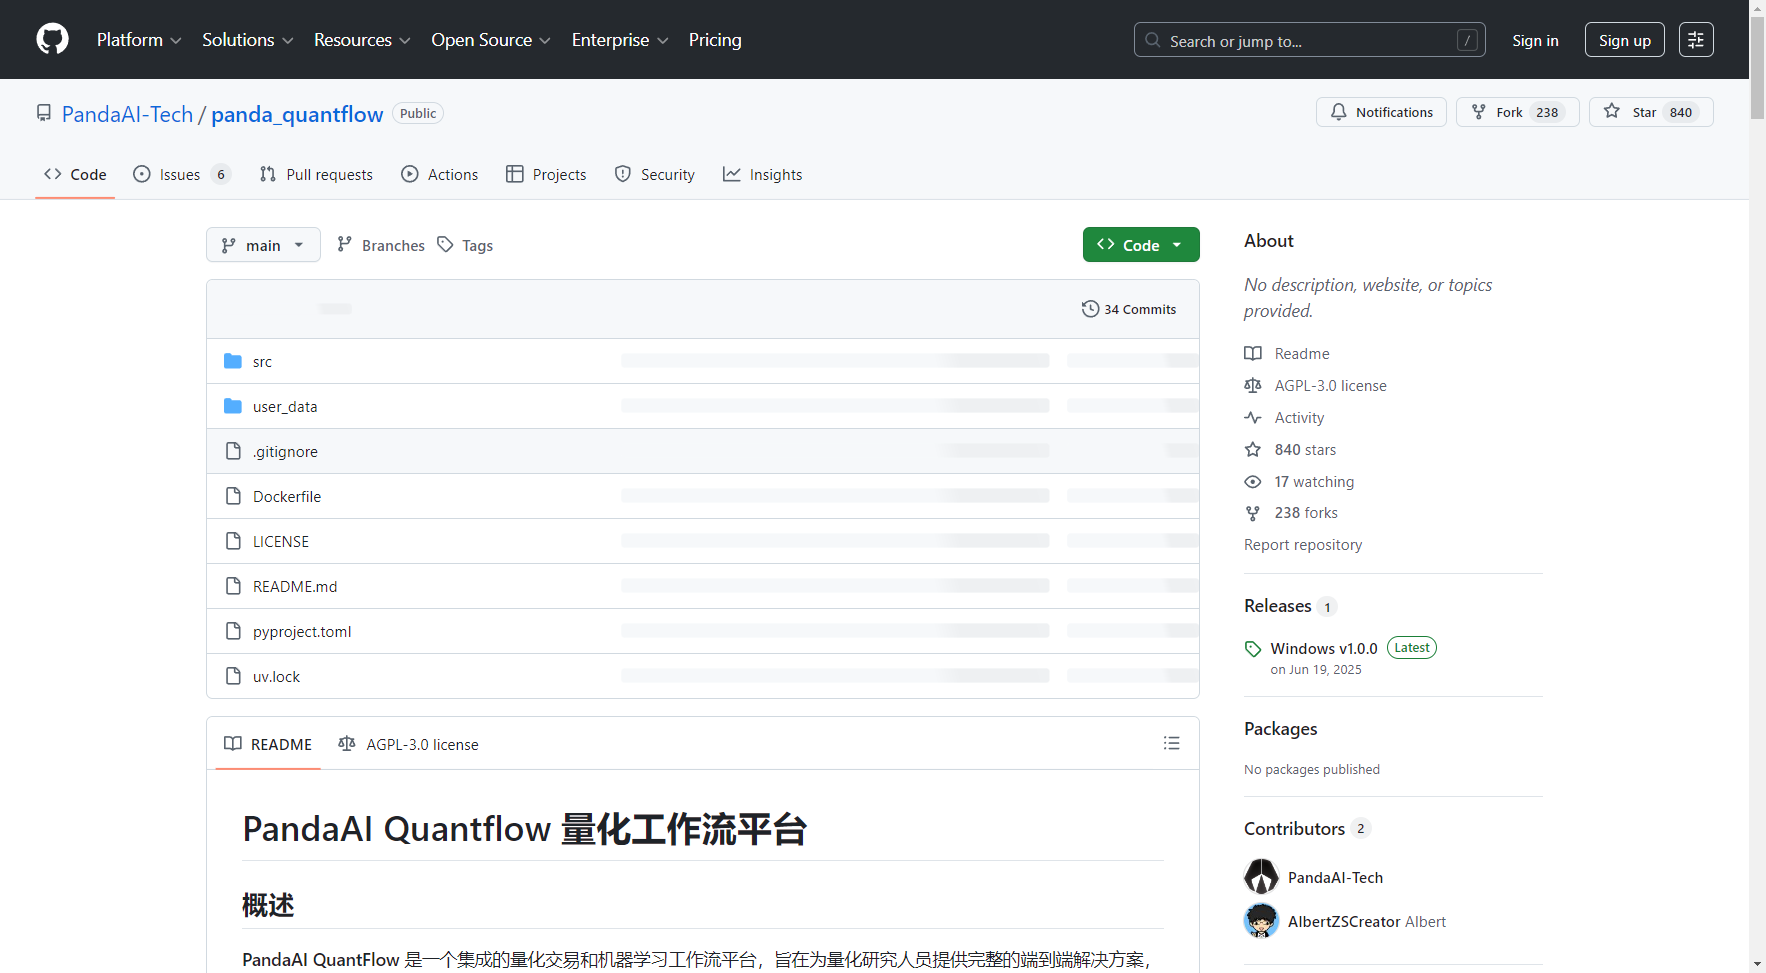The width and height of the screenshot is (1766, 973).
Task: Click the Report repository link
Action: (1303, 545)
